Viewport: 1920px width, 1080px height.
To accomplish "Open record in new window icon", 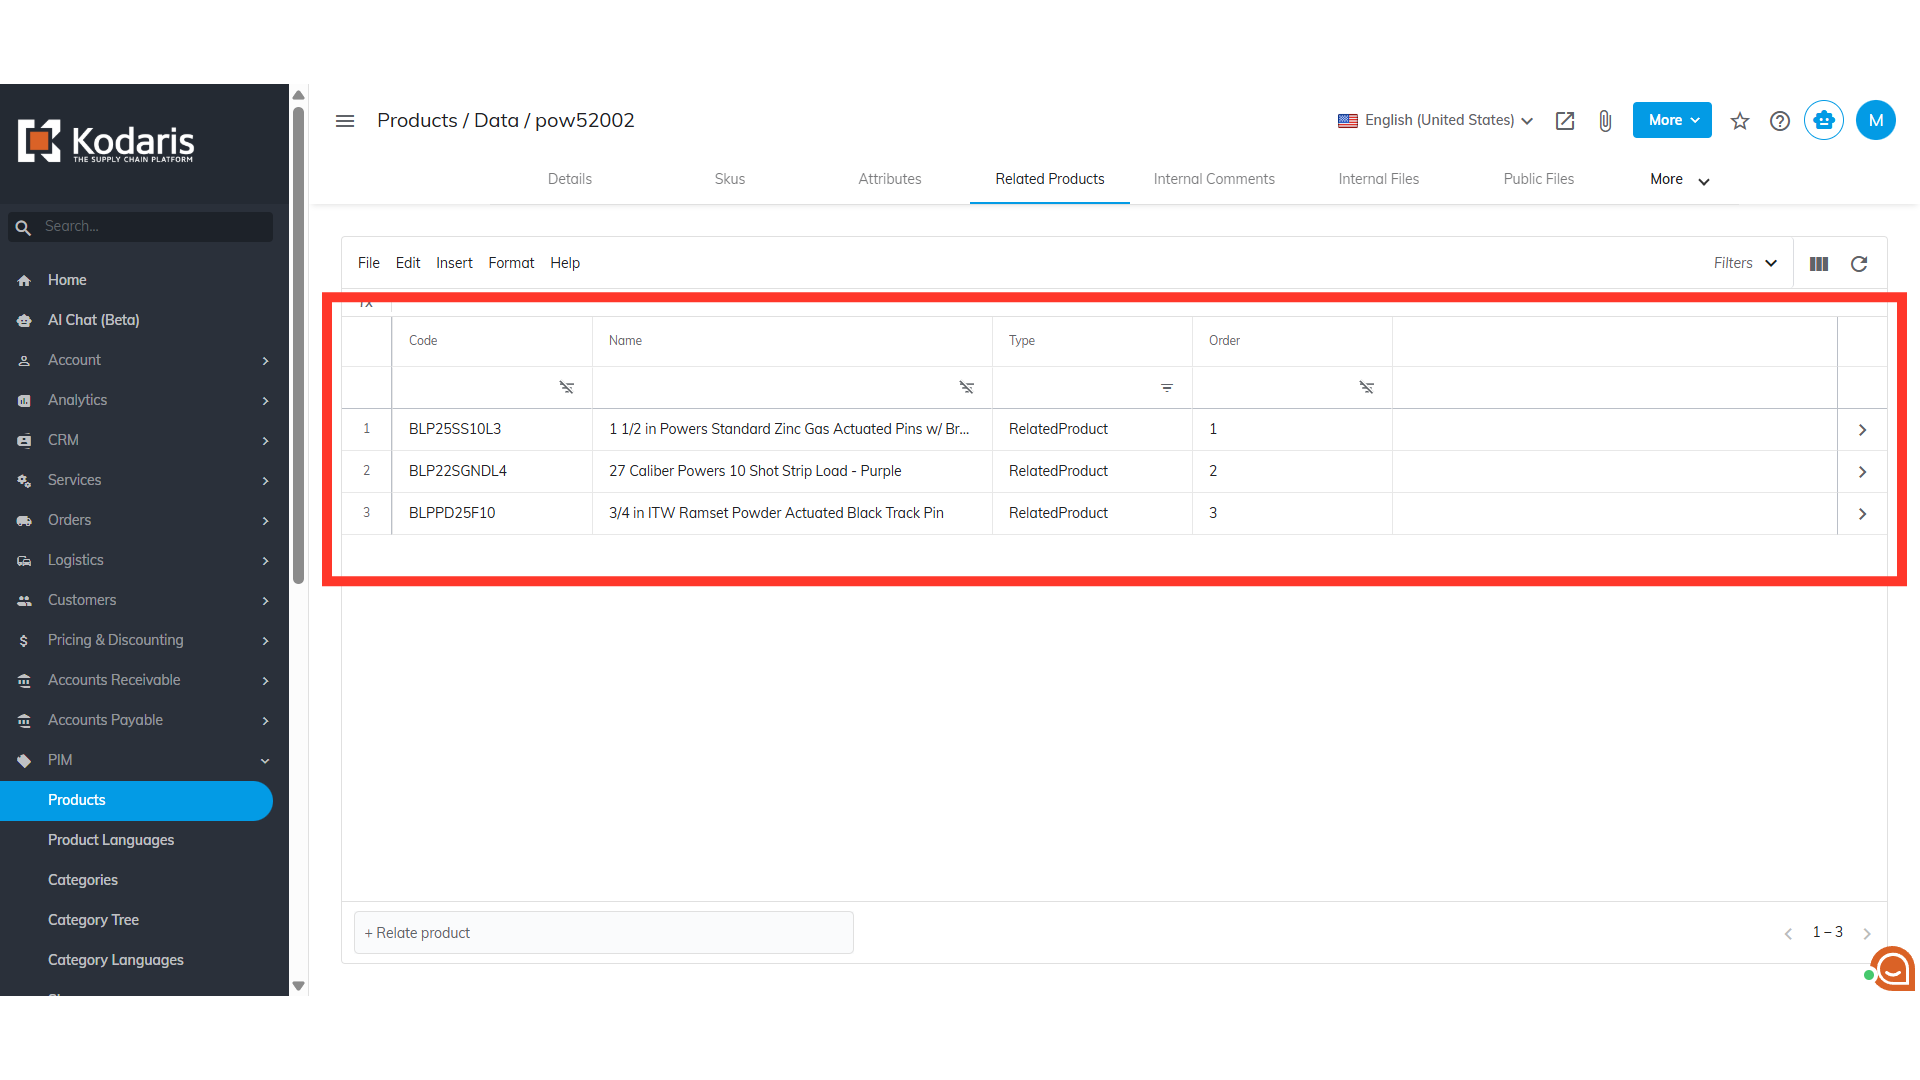I will click(x=1565, y=121).
